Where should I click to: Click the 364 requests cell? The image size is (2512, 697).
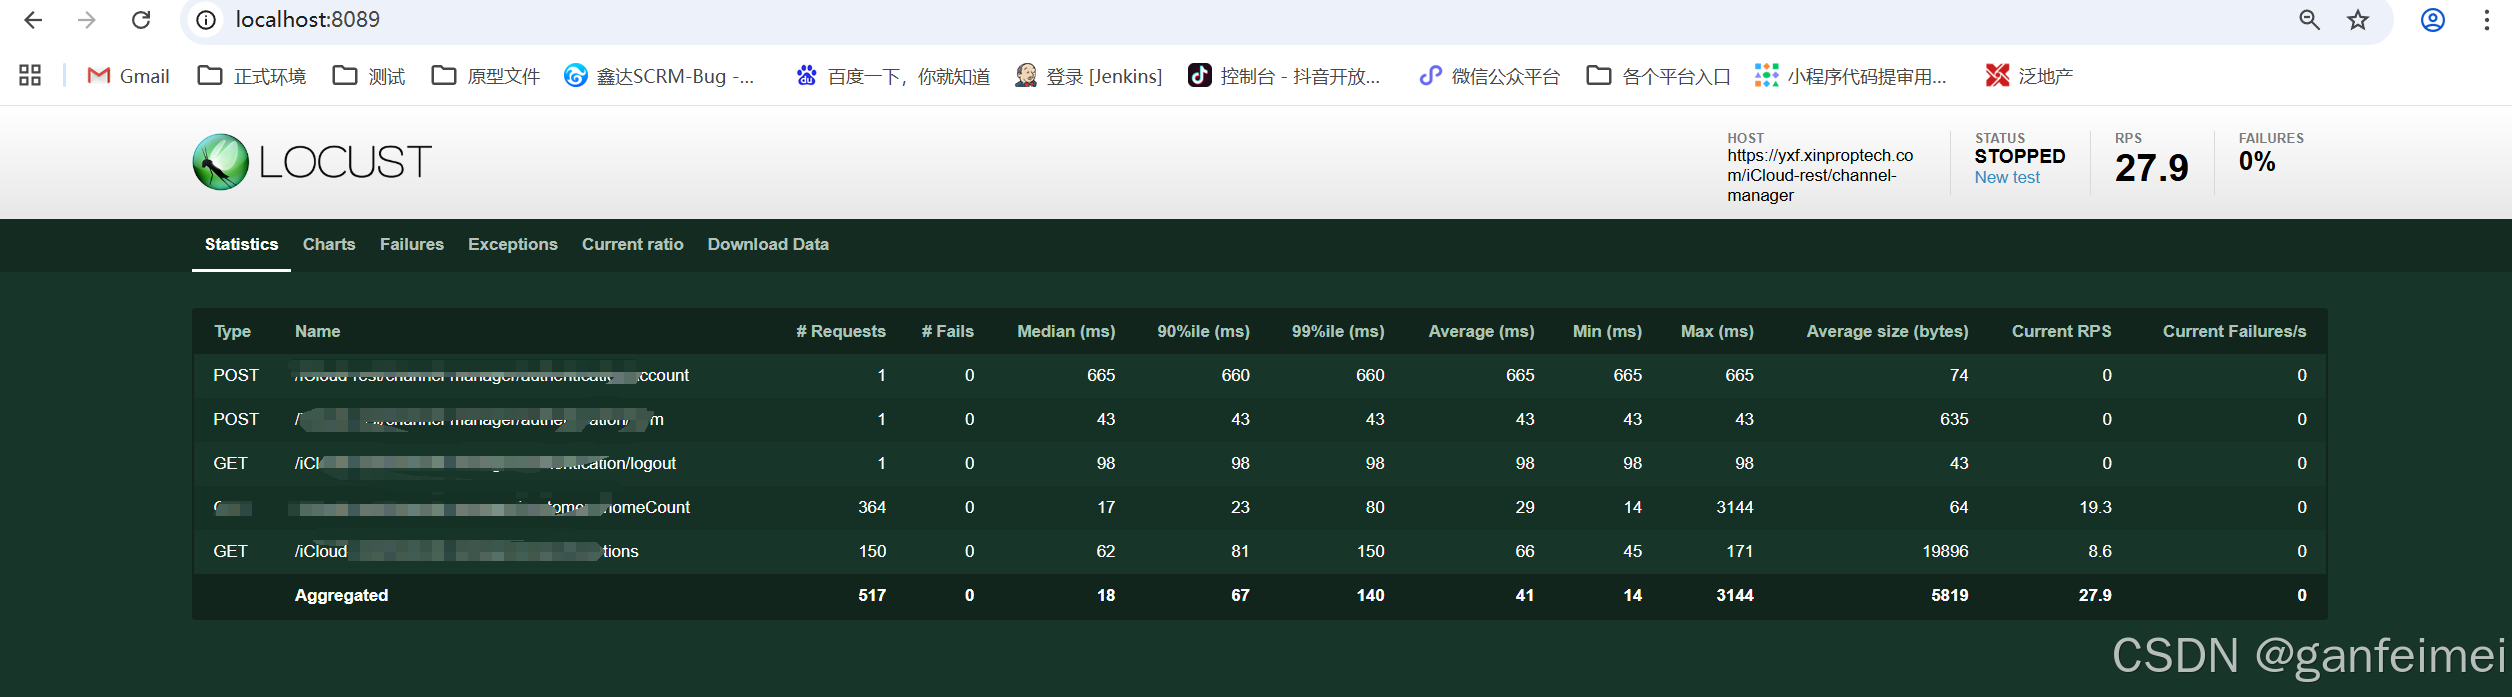click(x=872, y=507)
